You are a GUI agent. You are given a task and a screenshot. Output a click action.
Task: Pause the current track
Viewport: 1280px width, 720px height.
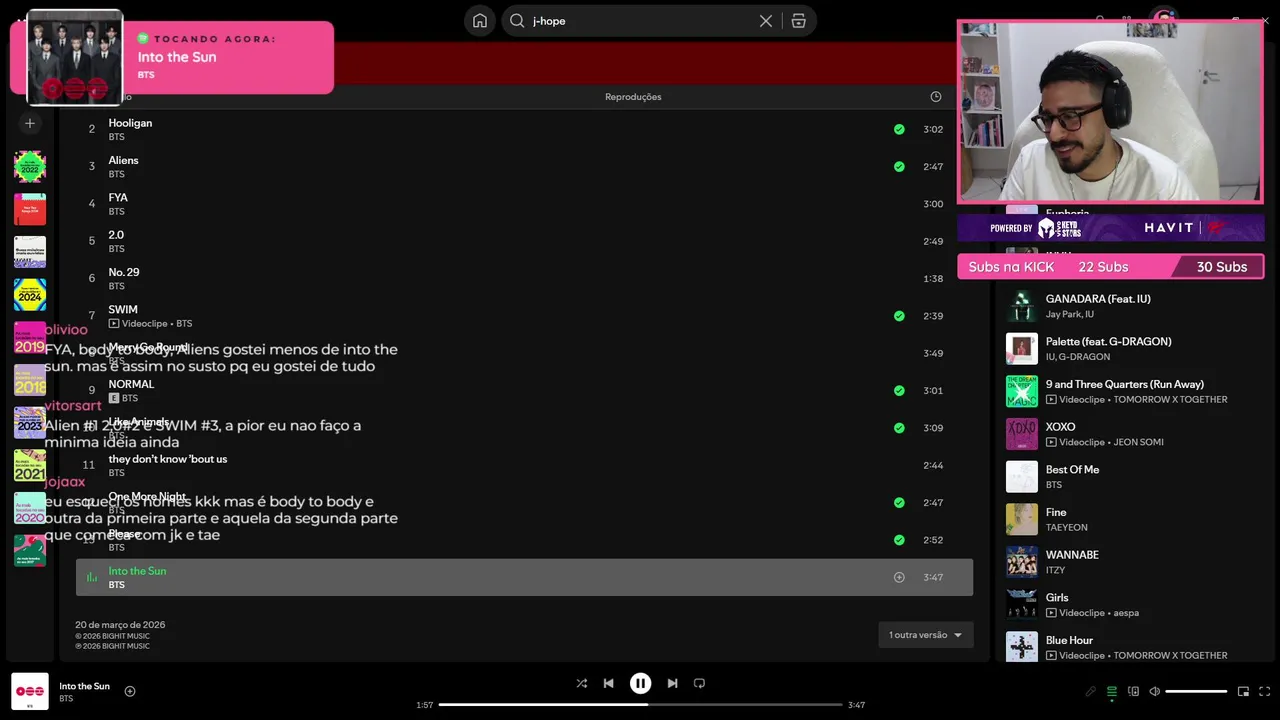pyautogui.click(x=640, y=683)
